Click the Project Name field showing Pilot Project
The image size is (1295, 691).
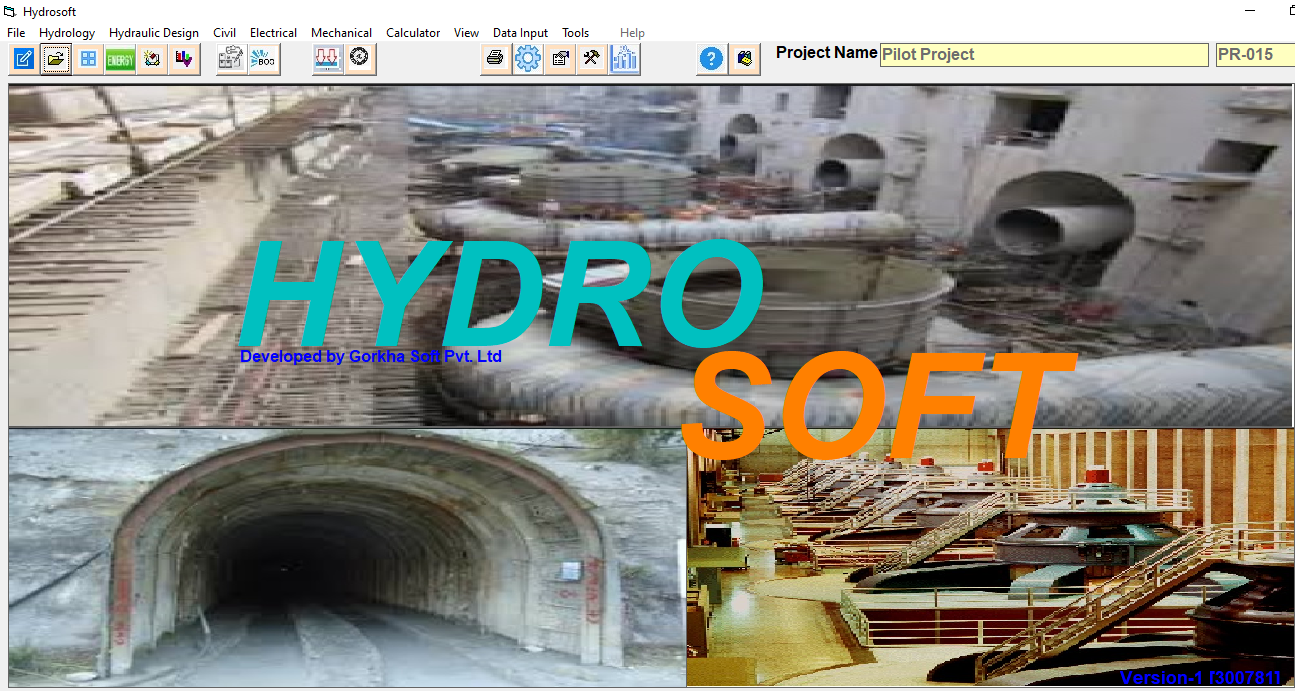tap(1044, 55)
